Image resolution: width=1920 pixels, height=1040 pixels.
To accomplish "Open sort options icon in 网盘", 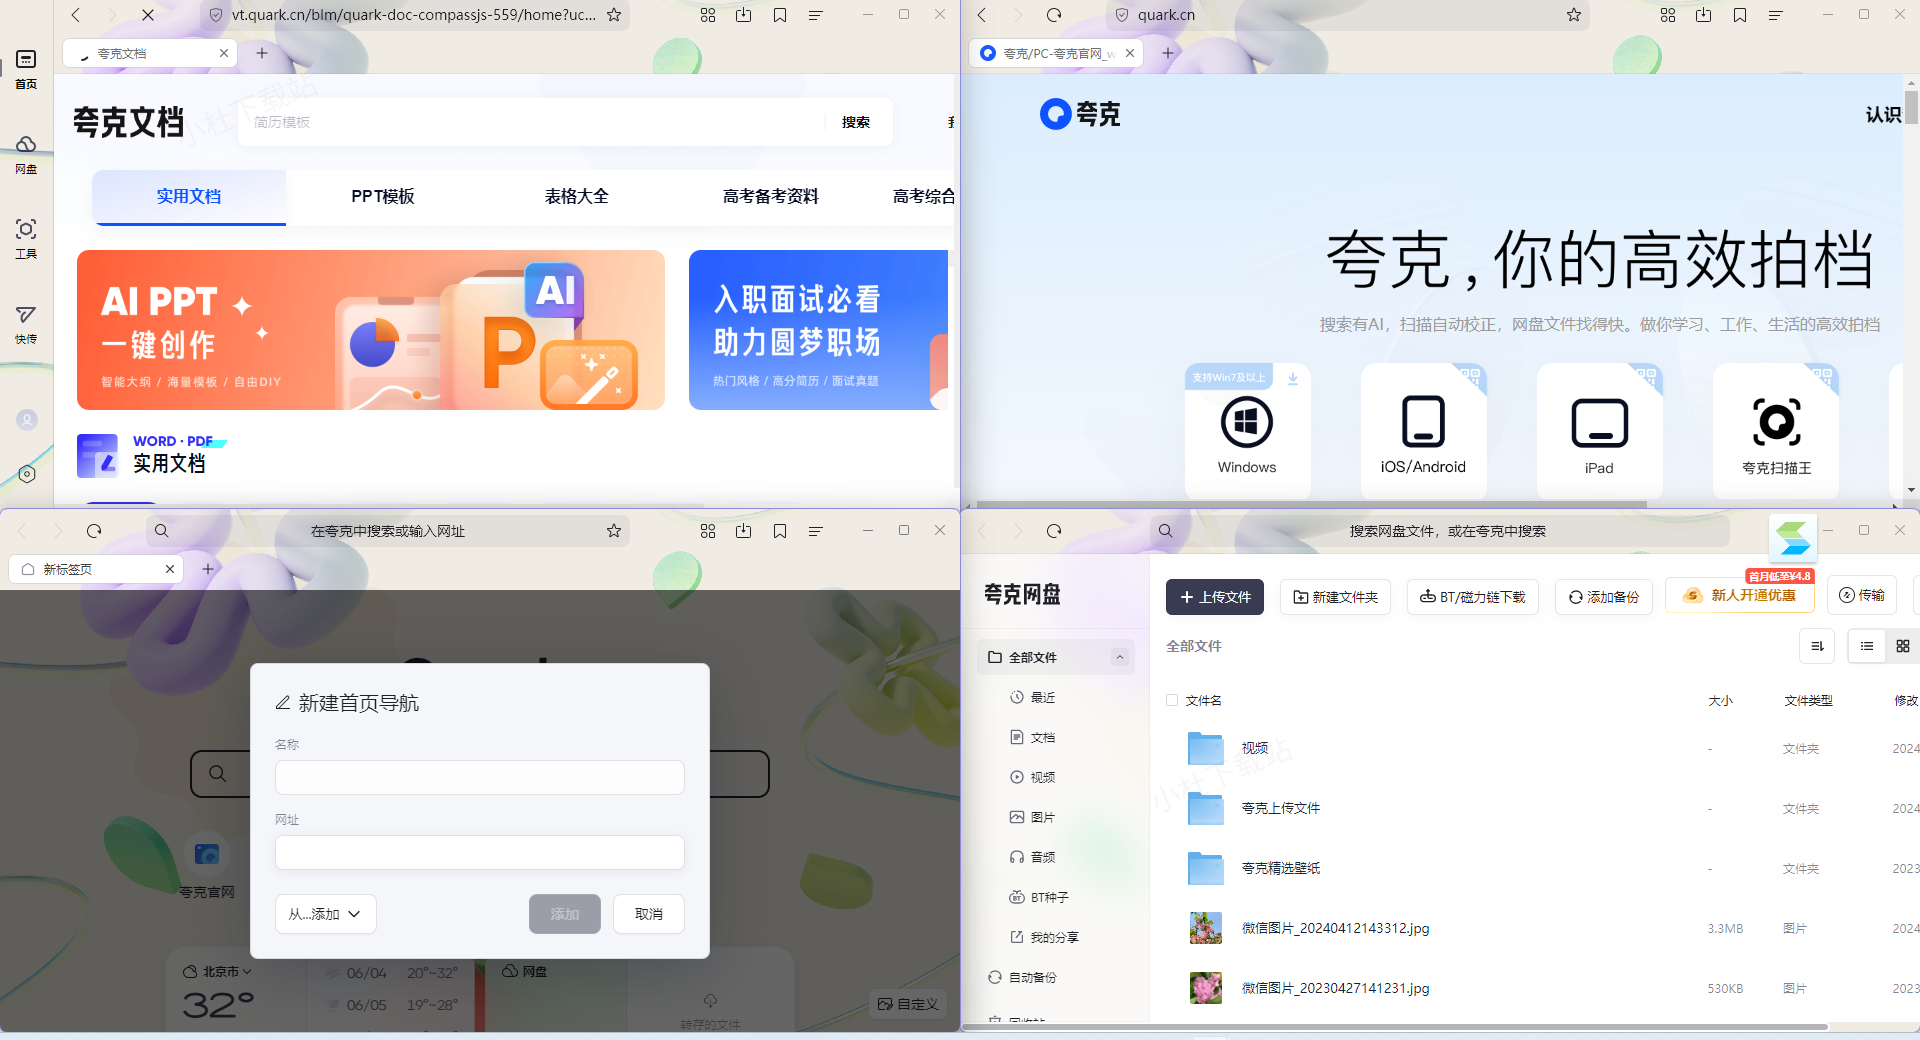I will pos(1817,646).
